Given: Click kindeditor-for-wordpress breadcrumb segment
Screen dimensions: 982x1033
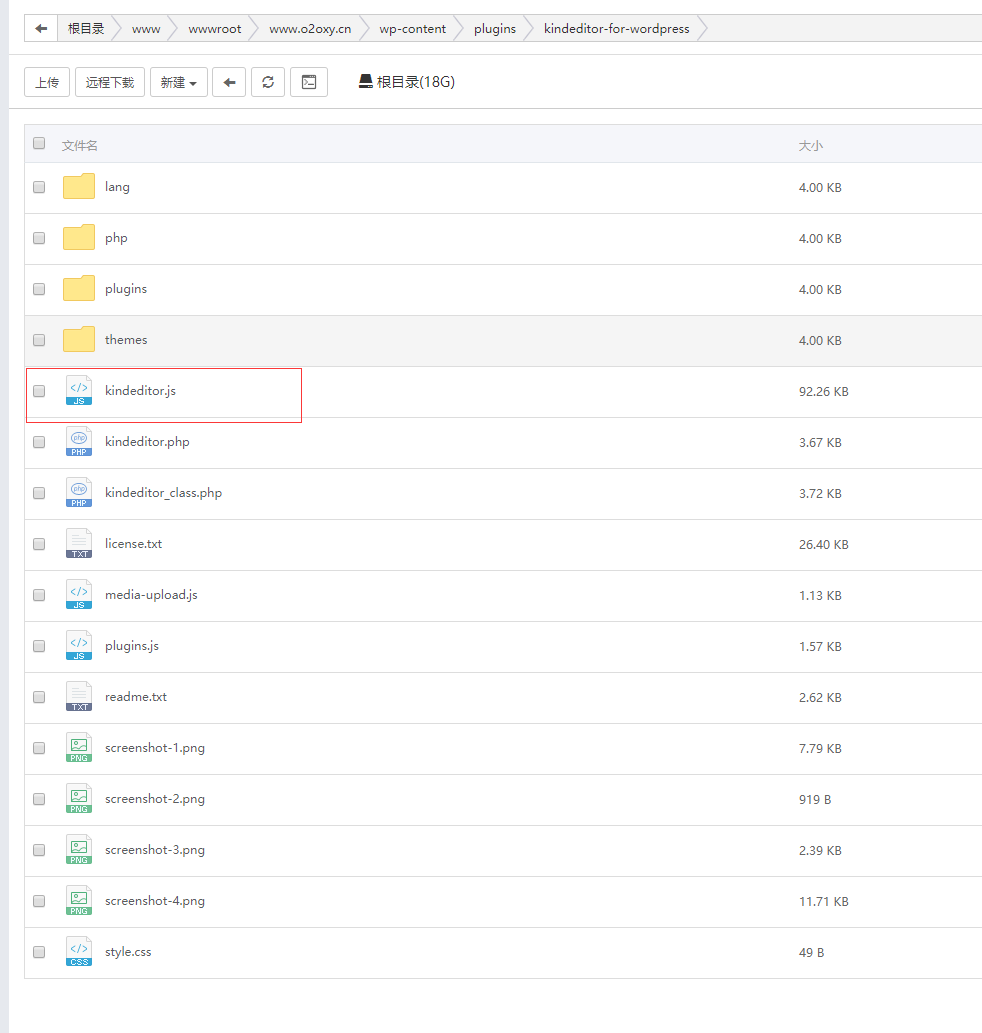Looking at the screenshot, I should point(616,29).
